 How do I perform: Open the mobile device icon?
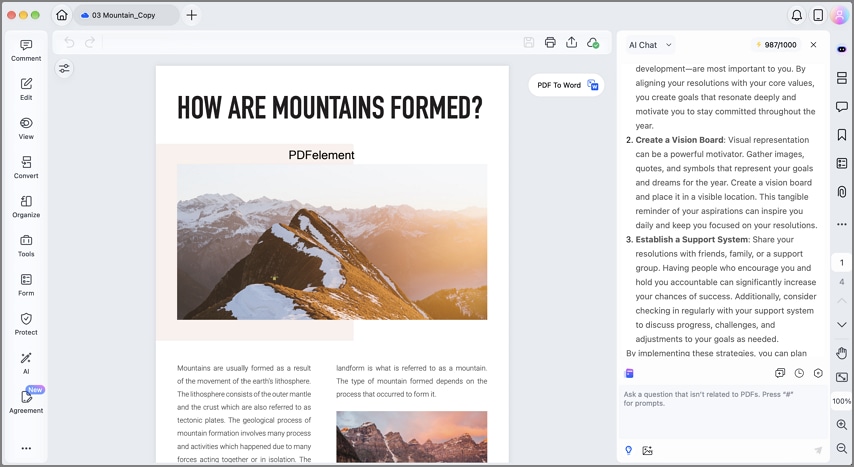pos(818,15)
